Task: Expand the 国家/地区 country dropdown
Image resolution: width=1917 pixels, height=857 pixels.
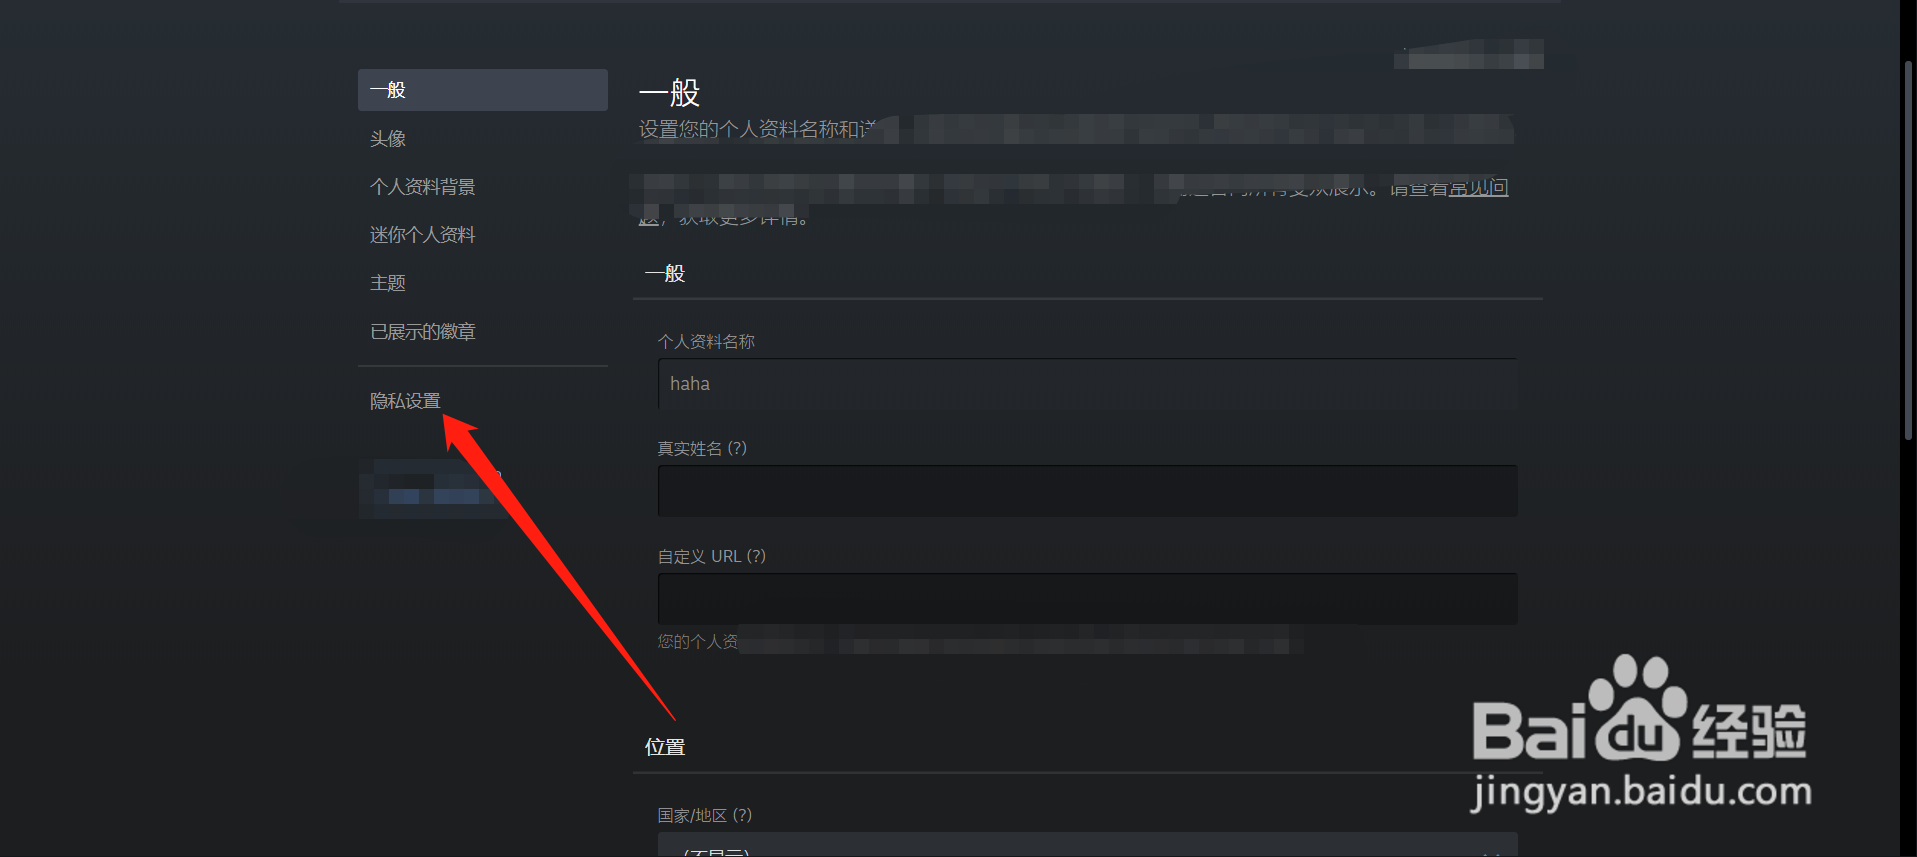Action: click(1087, 845)
